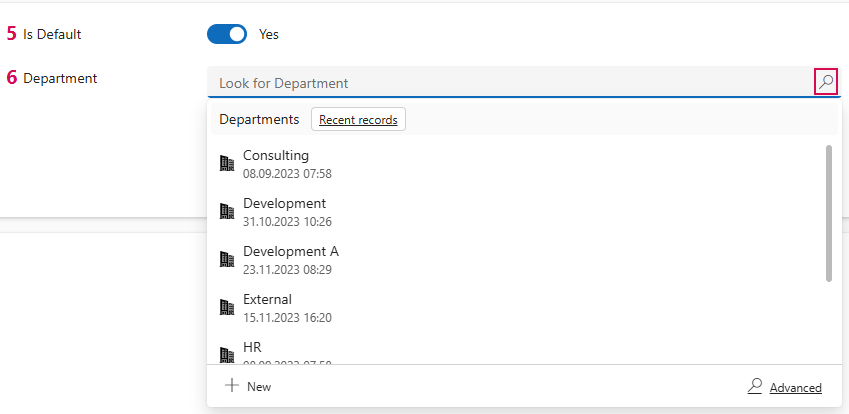Create a New department record
Screen dimensions: 849x414
[x=258, y=386]
